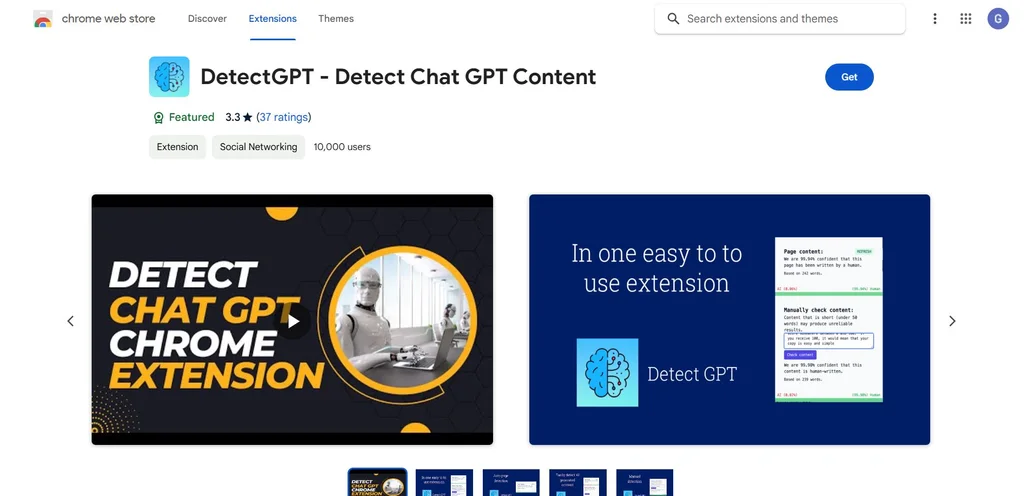Select the first video thumbnail in carousel strip
The image size is (1024, 496).
(x=377, y=482)
